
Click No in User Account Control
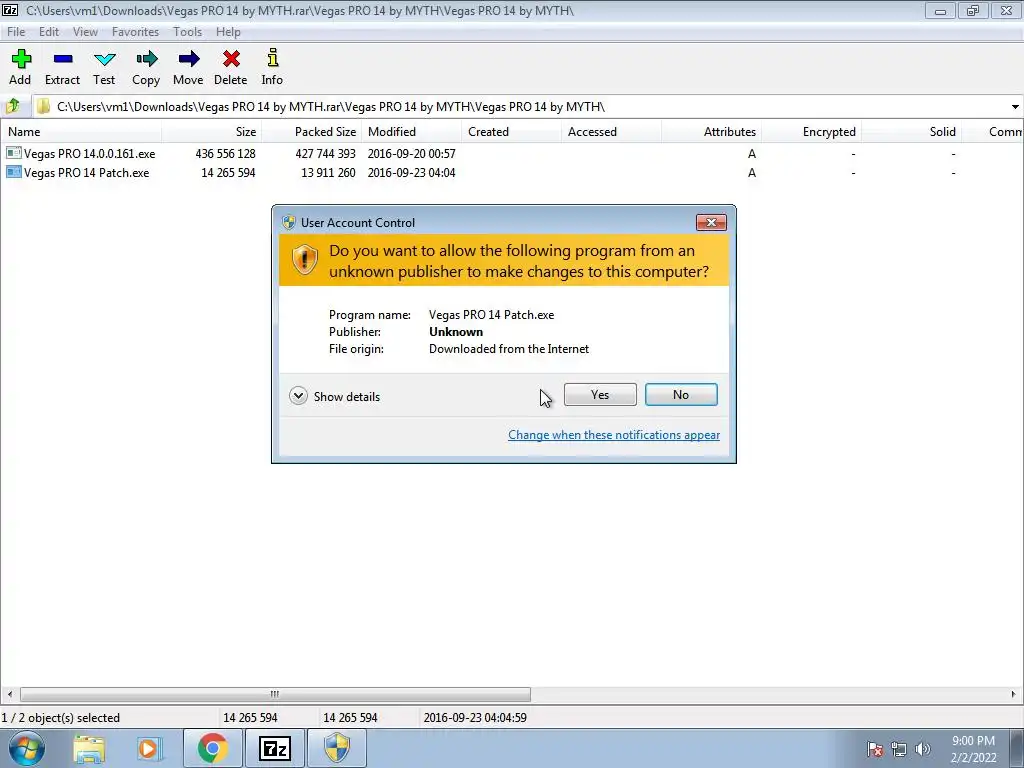point(681,394)
